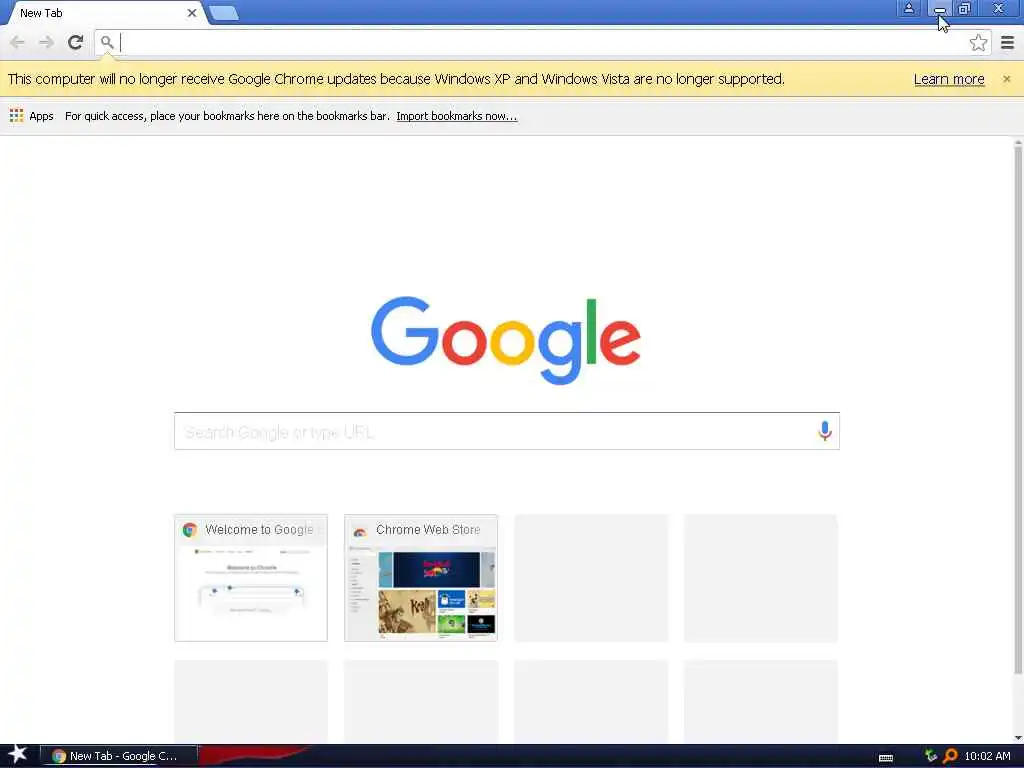The height and width of the screenshot is (768, 1024).
Task: Click the Search Google or type URL box
Action: coord(507,431)
